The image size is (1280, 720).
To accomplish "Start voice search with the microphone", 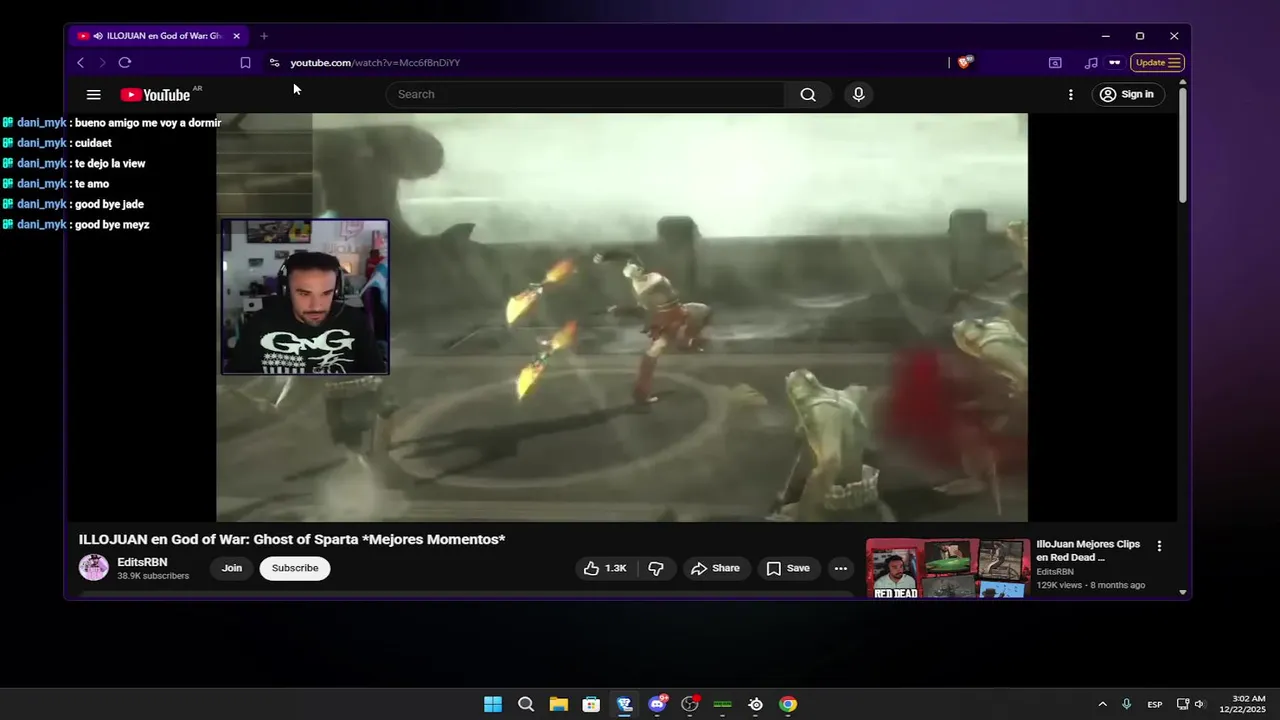I will pos(858,95).
